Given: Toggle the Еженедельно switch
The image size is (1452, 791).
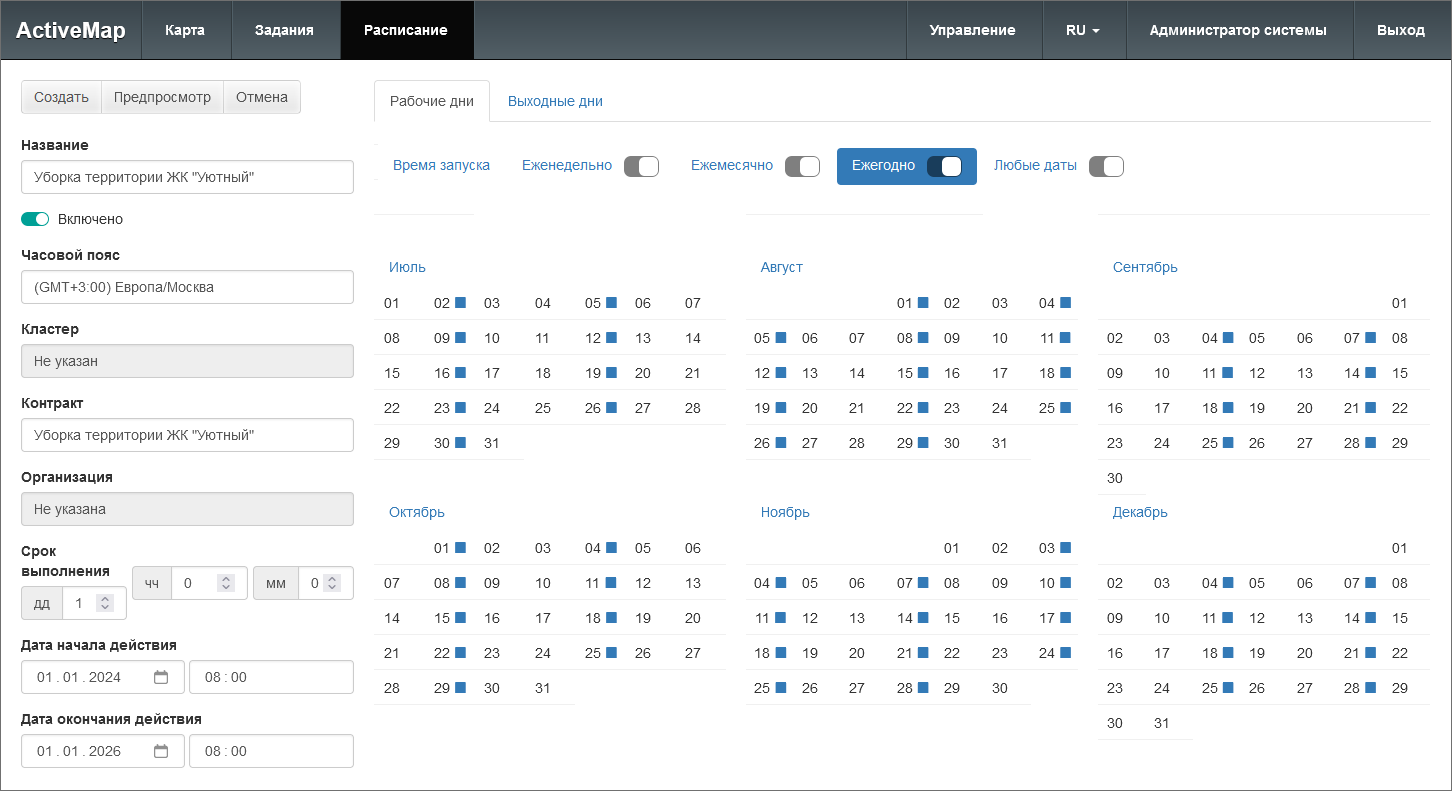Looking at the screenshot, I should click(x=641, y=166).
